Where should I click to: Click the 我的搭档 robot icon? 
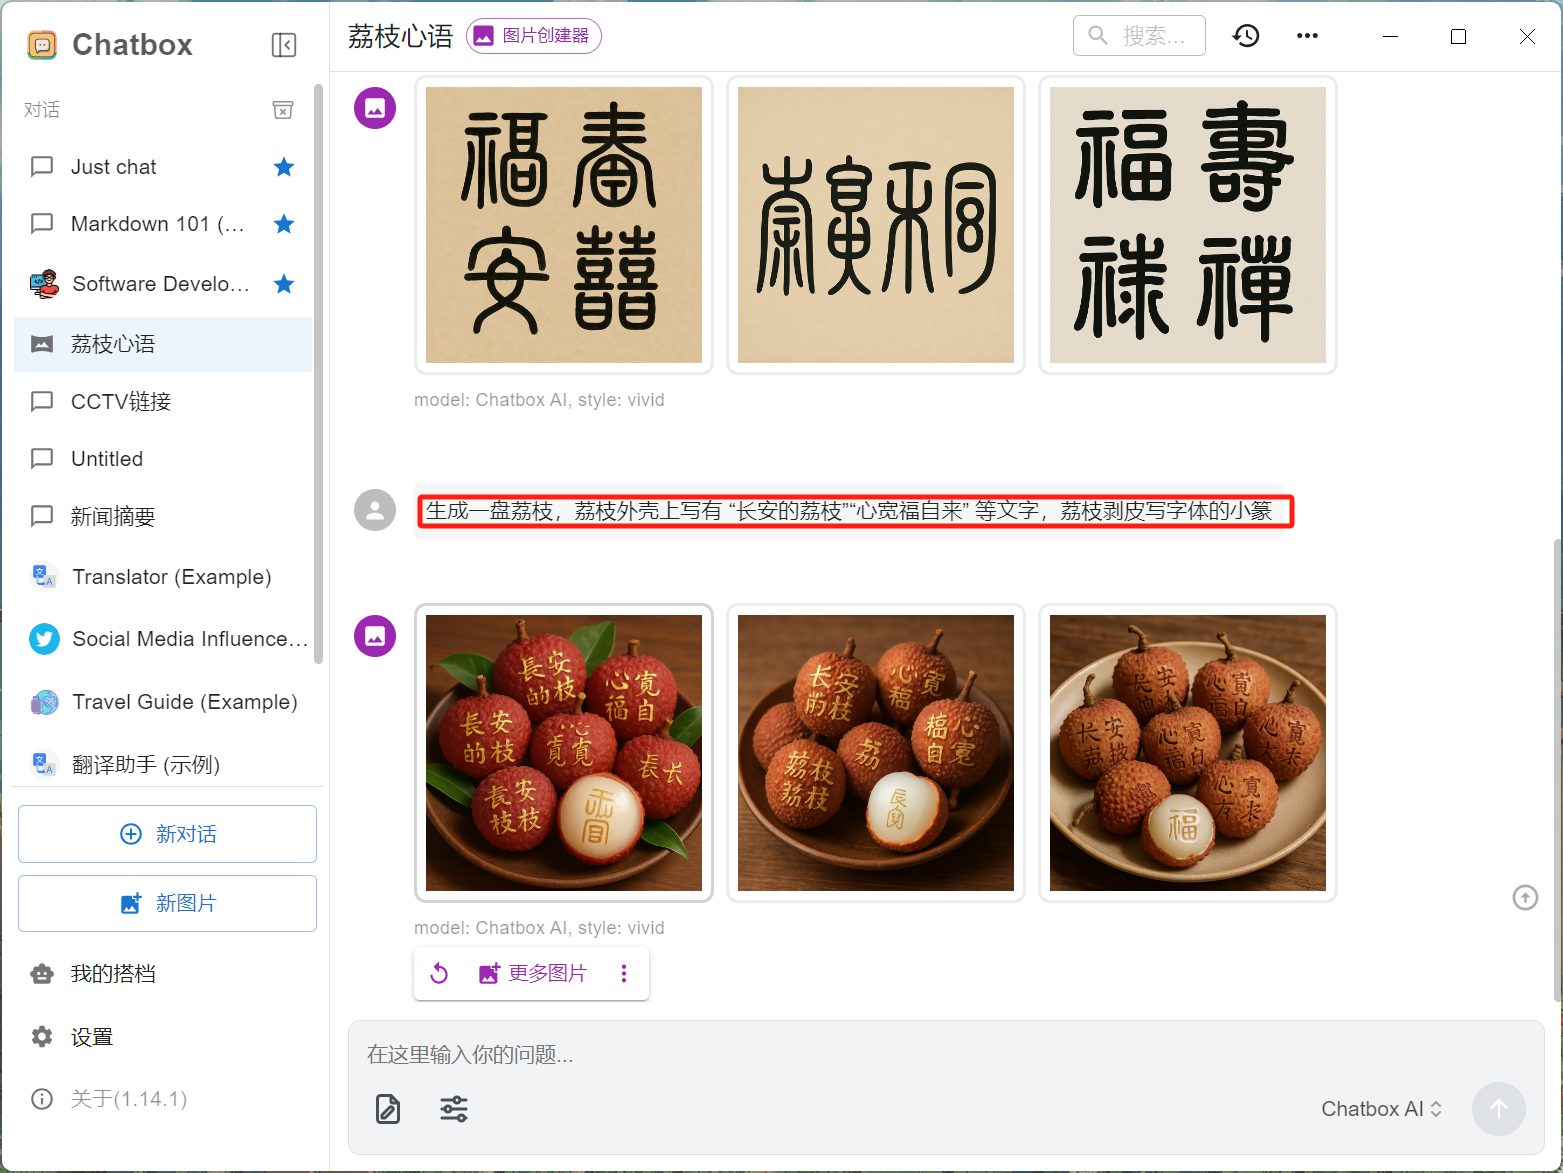(42, 974)
